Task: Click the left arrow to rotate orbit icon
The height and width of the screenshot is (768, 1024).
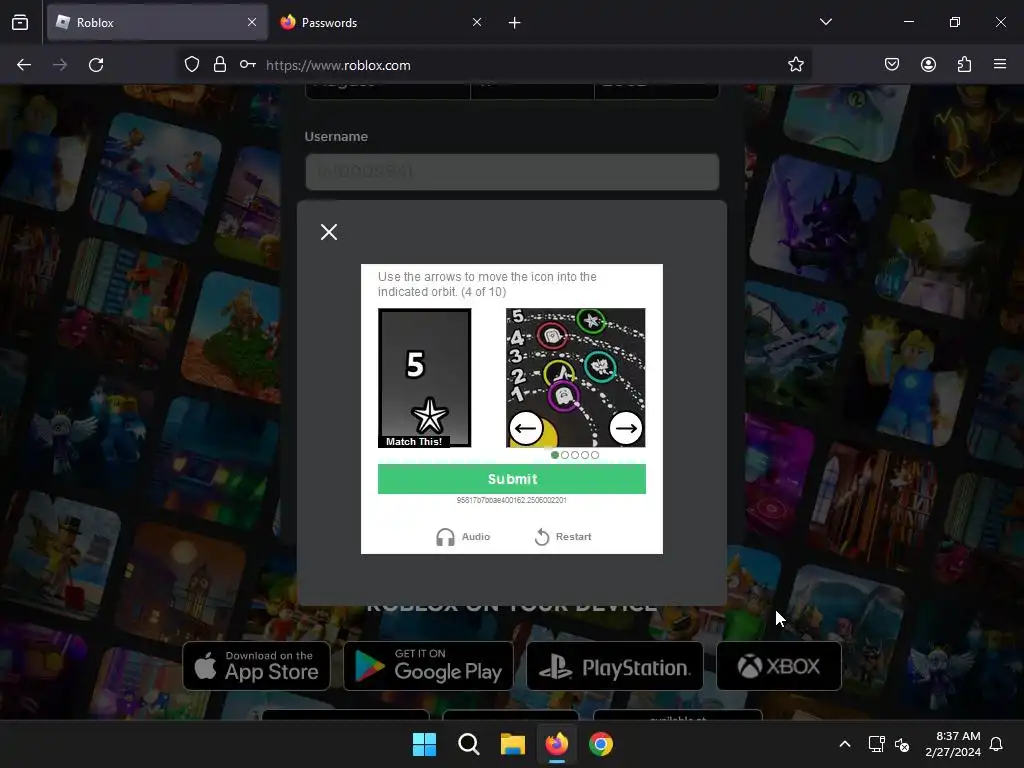Action: [x=526, y=428]
